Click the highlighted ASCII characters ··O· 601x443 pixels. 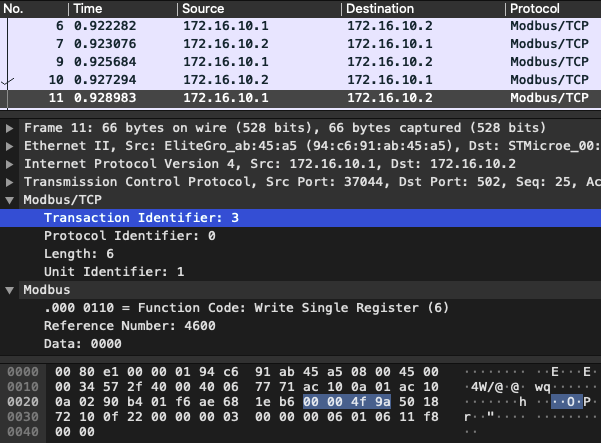point(567,402)
